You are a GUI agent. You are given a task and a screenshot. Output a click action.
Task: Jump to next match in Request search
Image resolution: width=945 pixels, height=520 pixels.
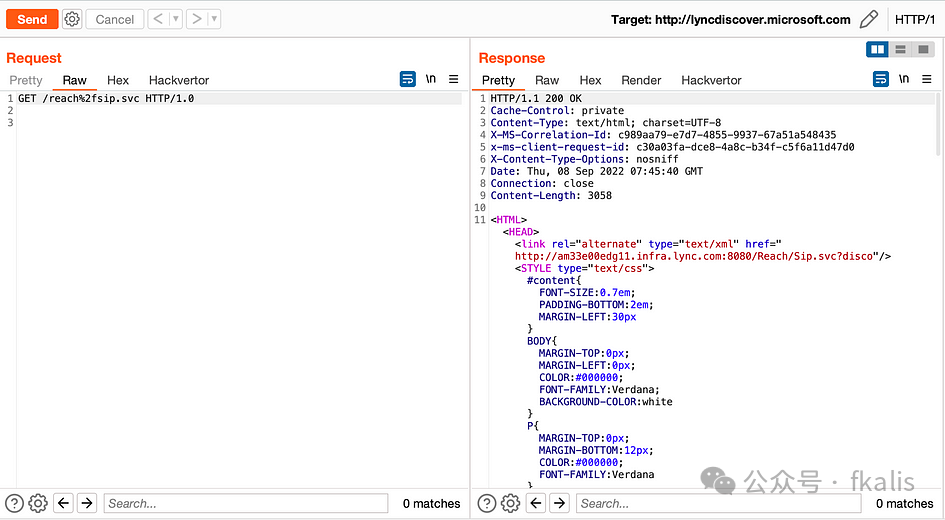point(87,503)
